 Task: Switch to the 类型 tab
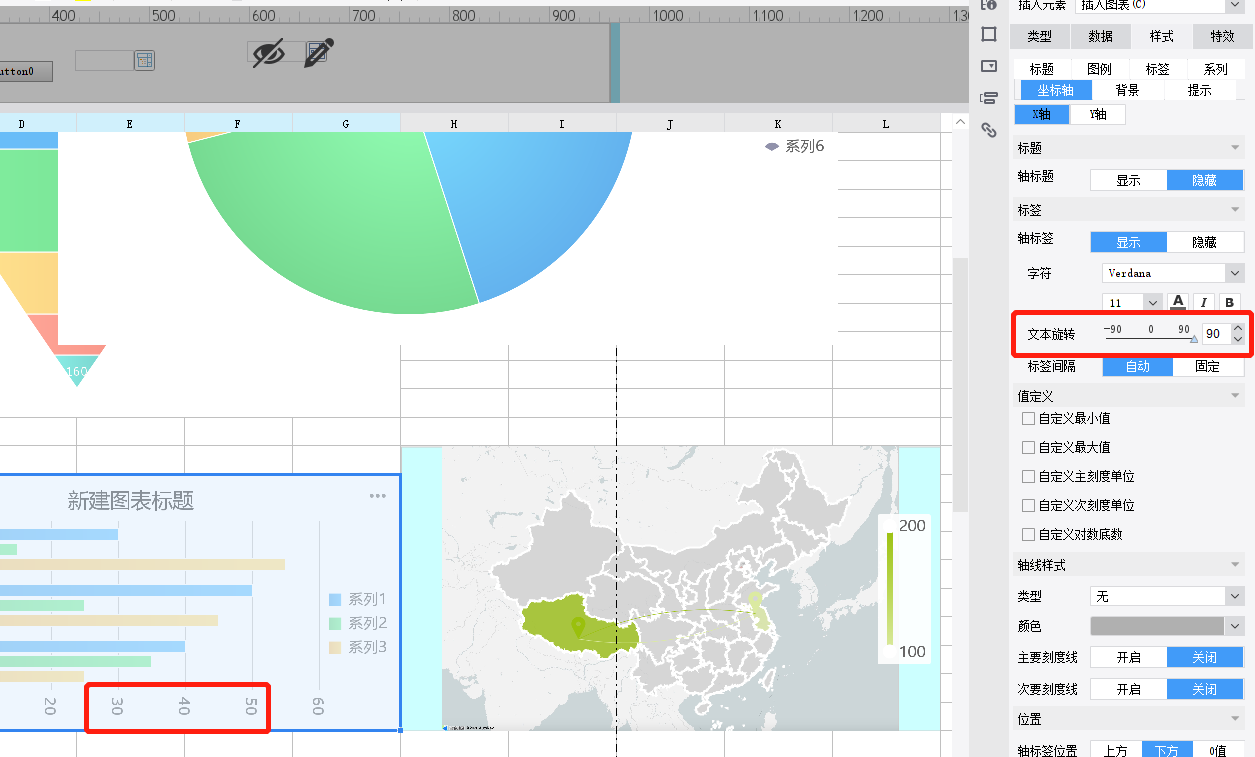(x=1040, y=36)
